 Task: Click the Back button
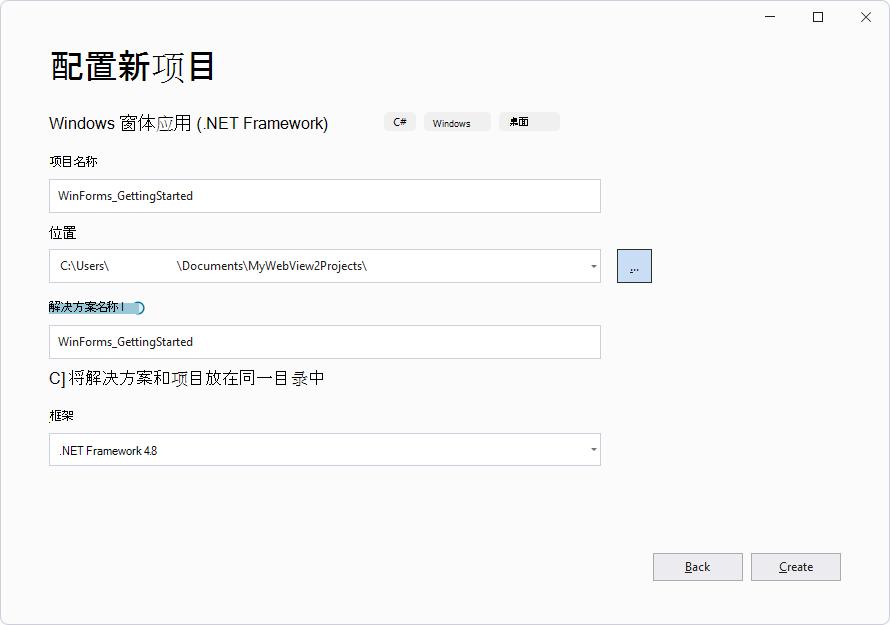coord(697,567)
